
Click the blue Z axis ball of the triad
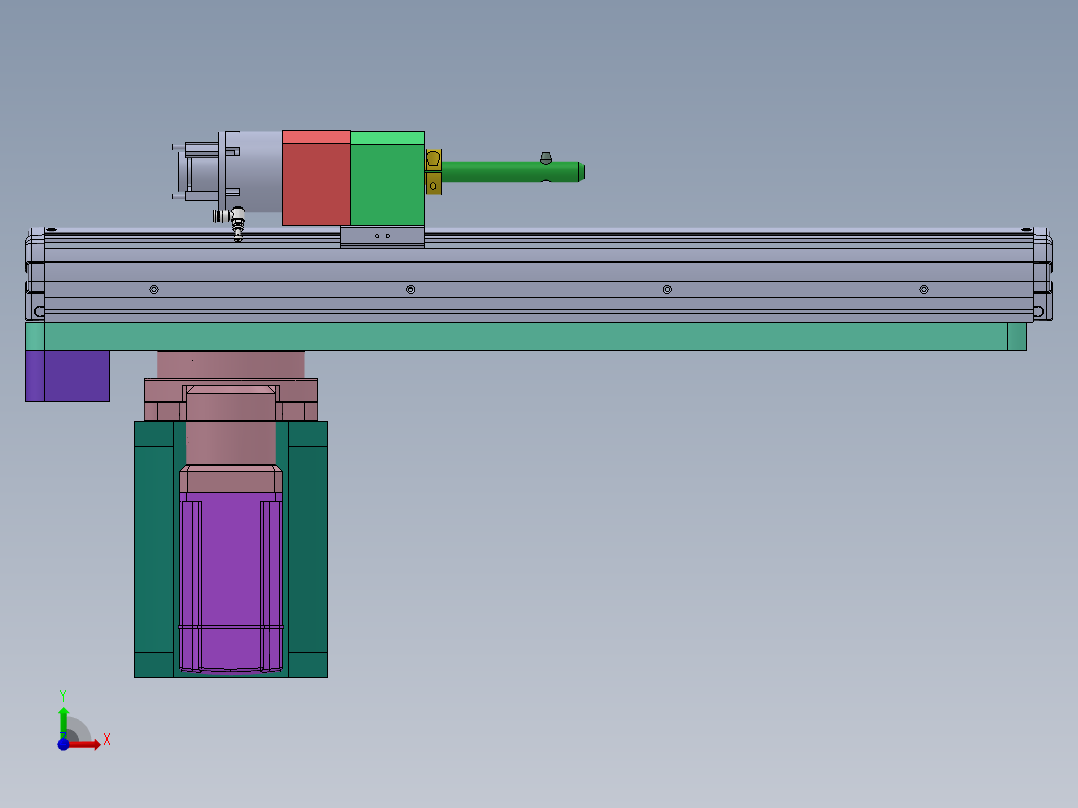coord(63,744)
